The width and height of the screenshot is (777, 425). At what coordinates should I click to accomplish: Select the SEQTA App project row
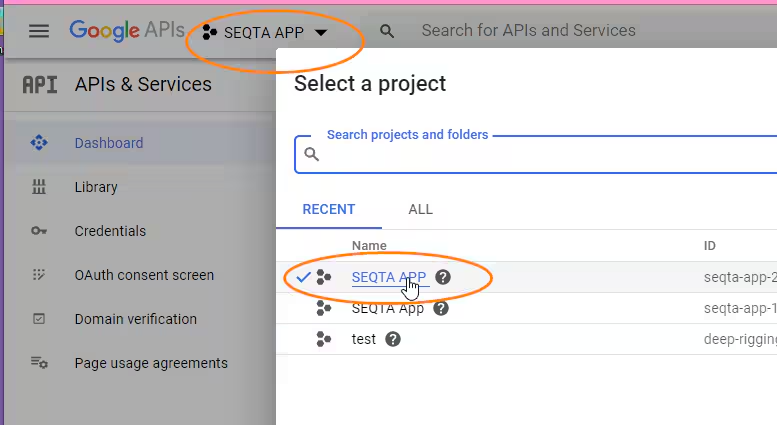pos(526,309)
